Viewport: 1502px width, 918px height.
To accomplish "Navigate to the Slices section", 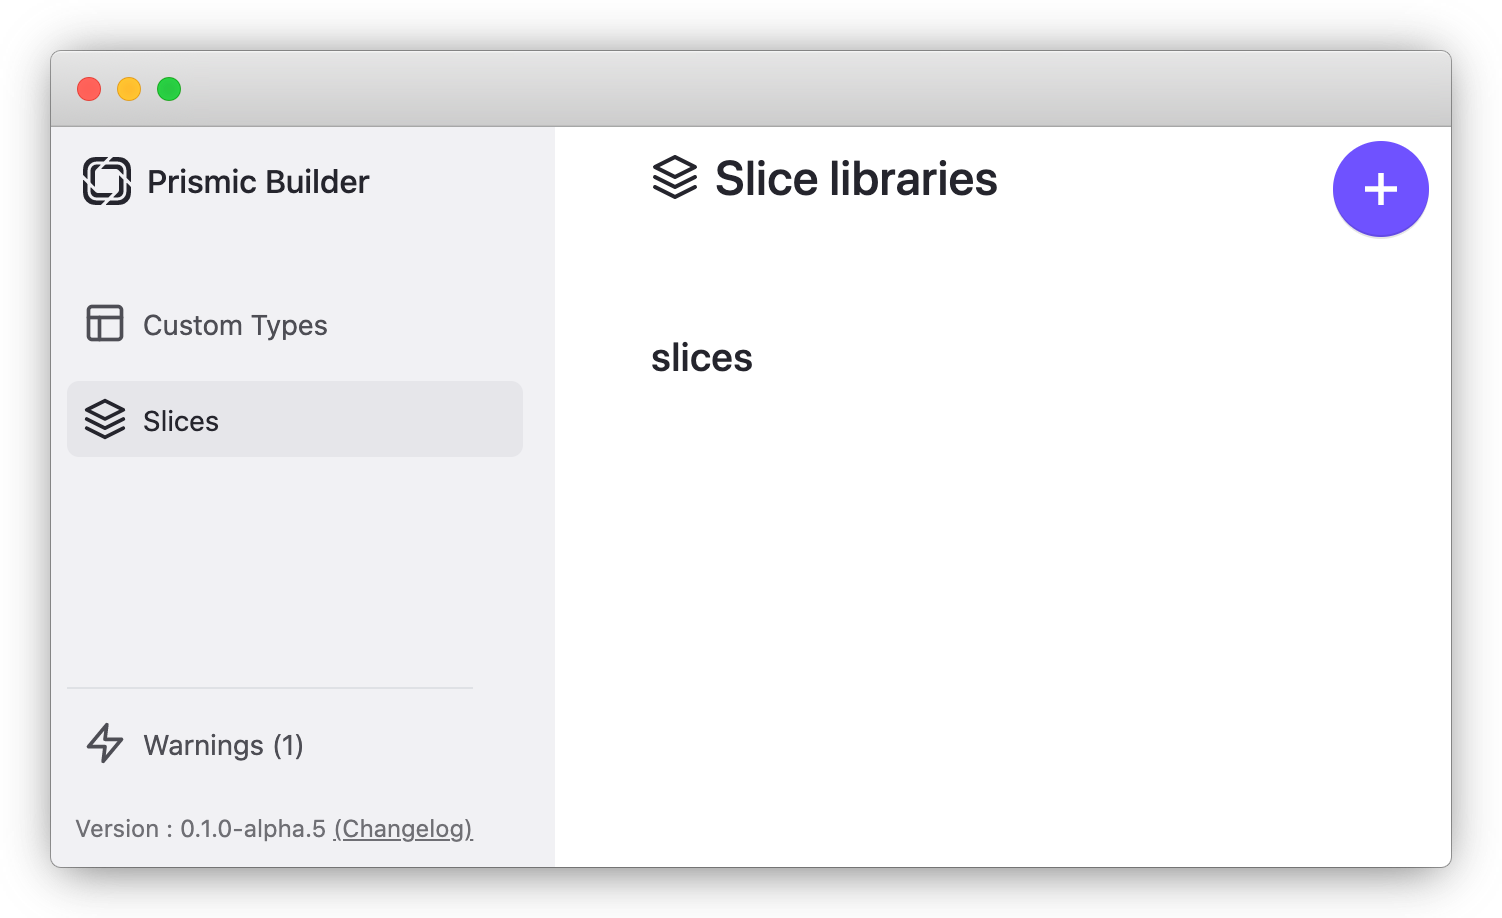I will pos(181,420).
